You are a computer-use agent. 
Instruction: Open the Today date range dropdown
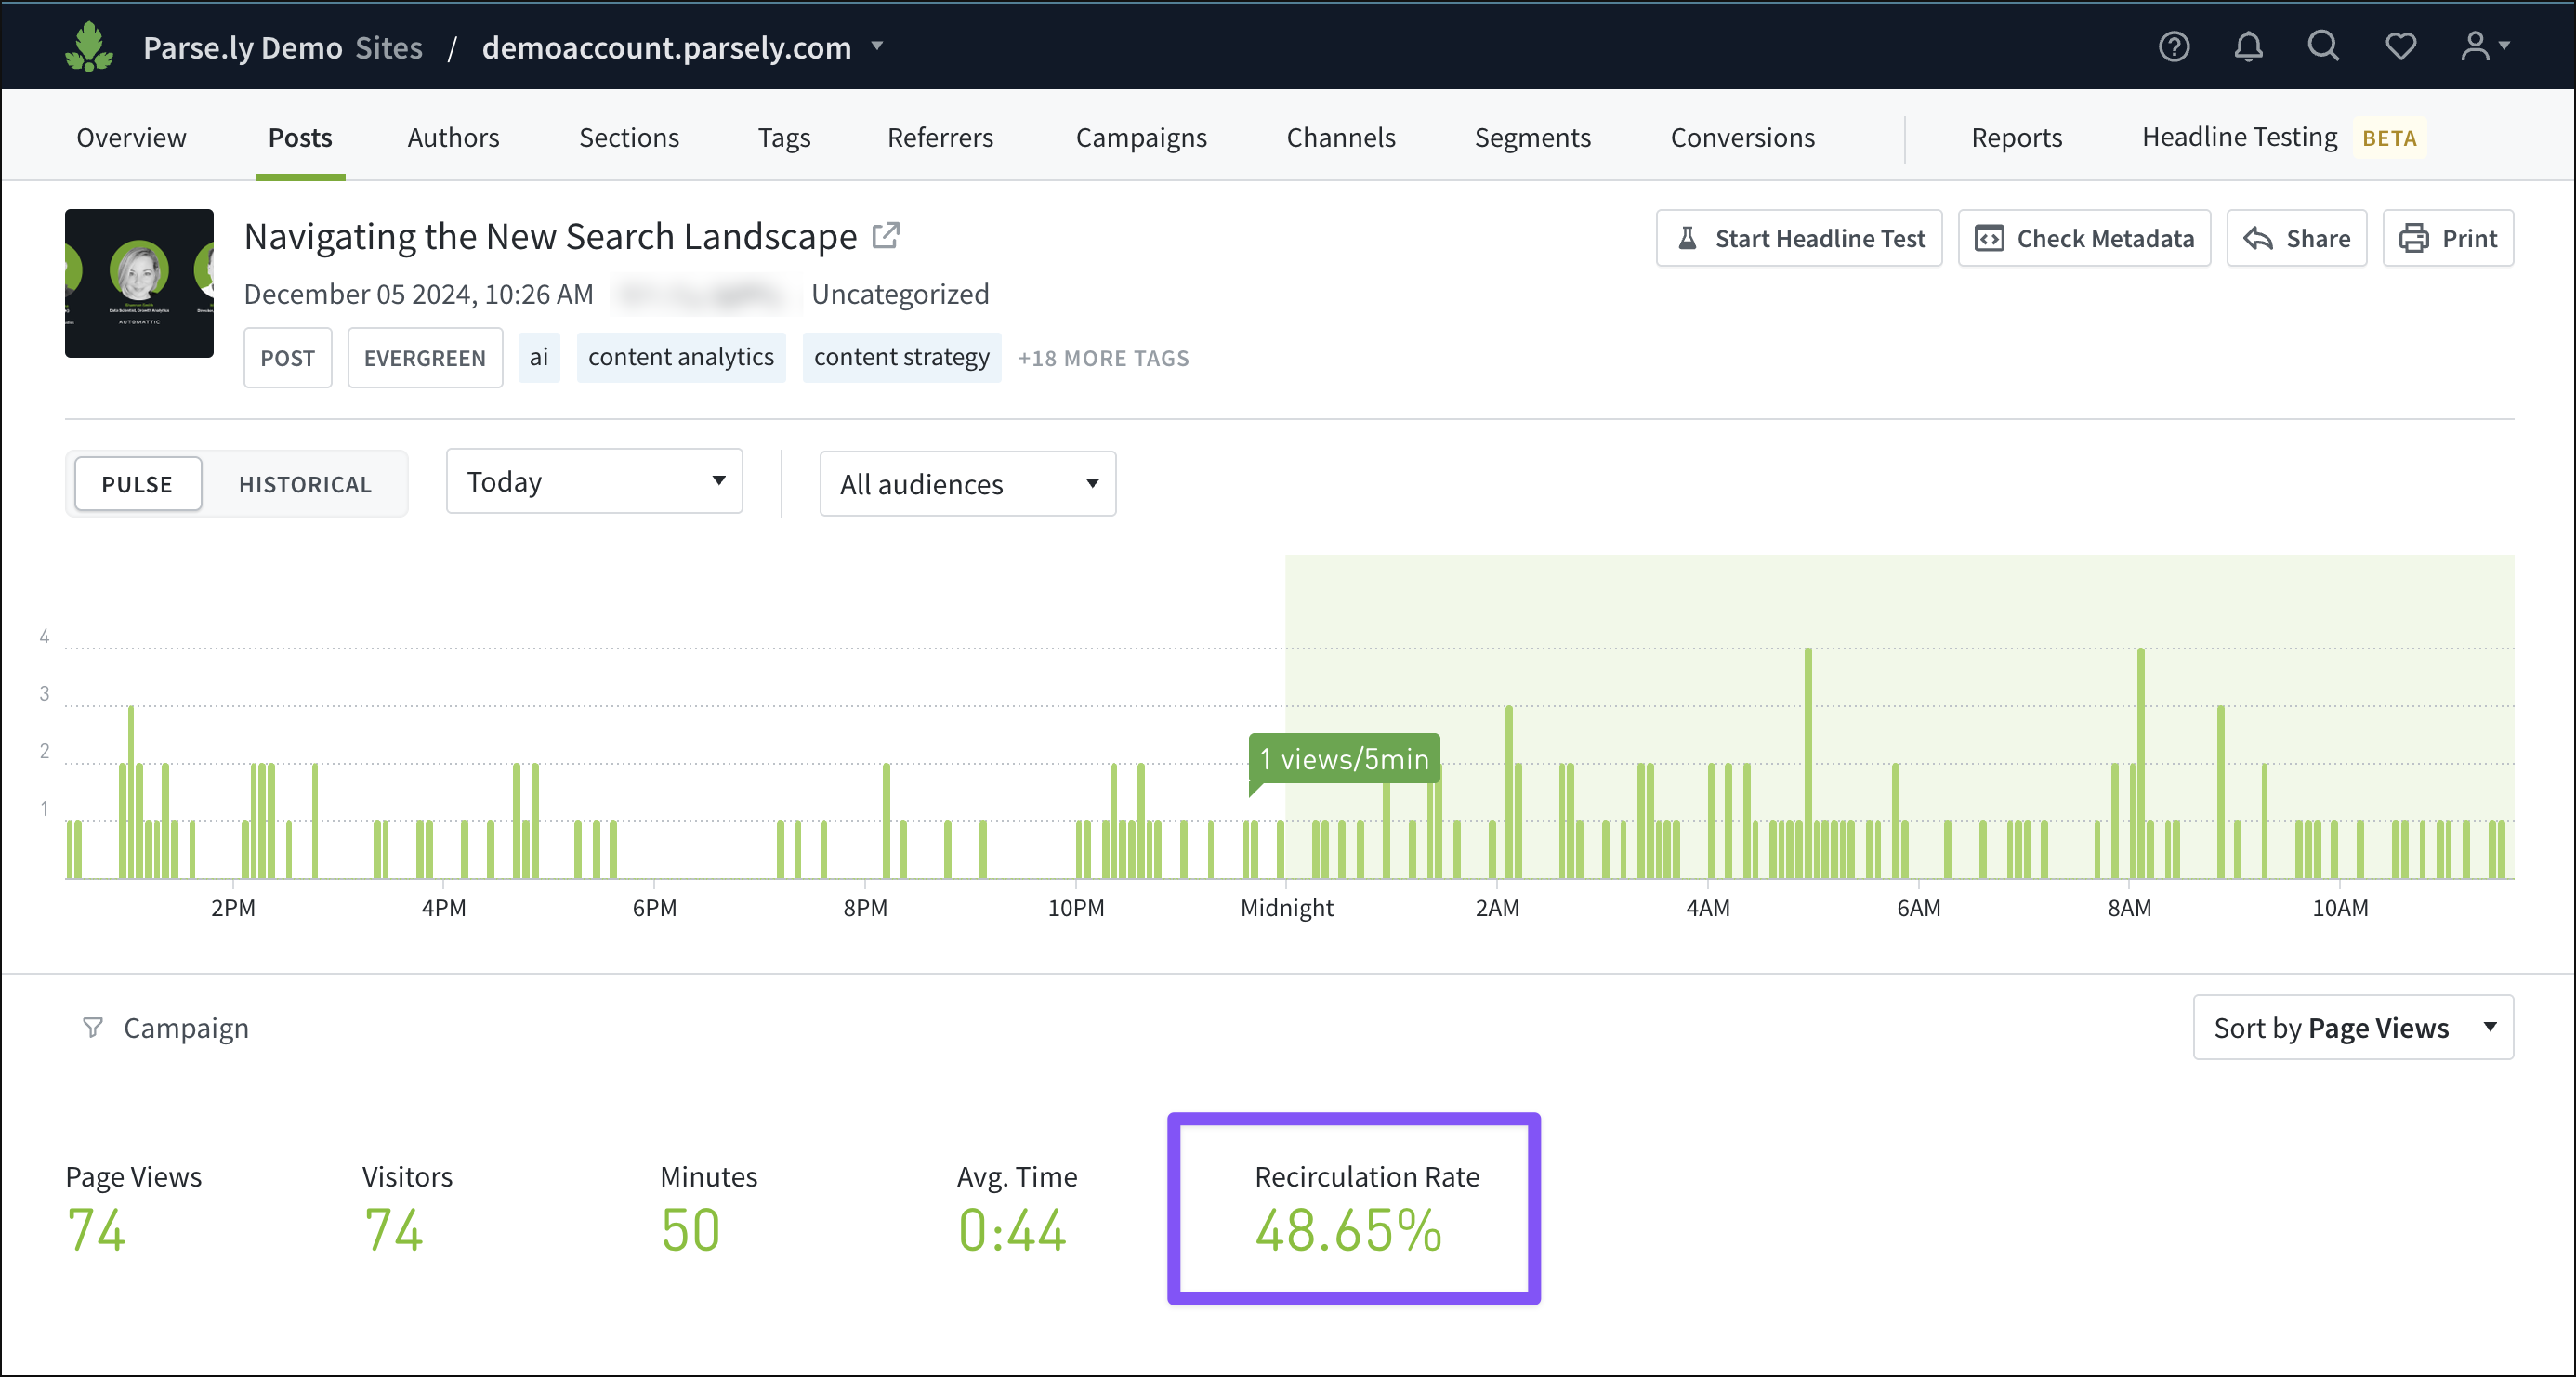point(594,481)
